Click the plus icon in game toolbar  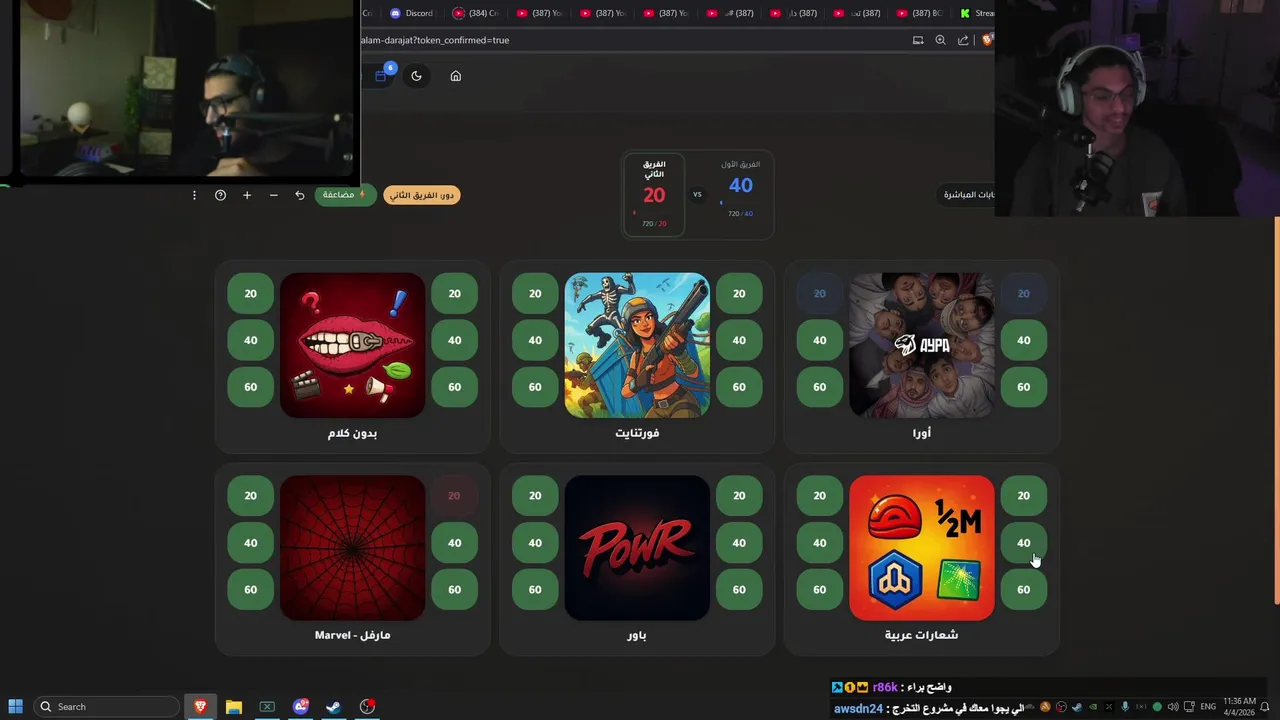point(247,195)
